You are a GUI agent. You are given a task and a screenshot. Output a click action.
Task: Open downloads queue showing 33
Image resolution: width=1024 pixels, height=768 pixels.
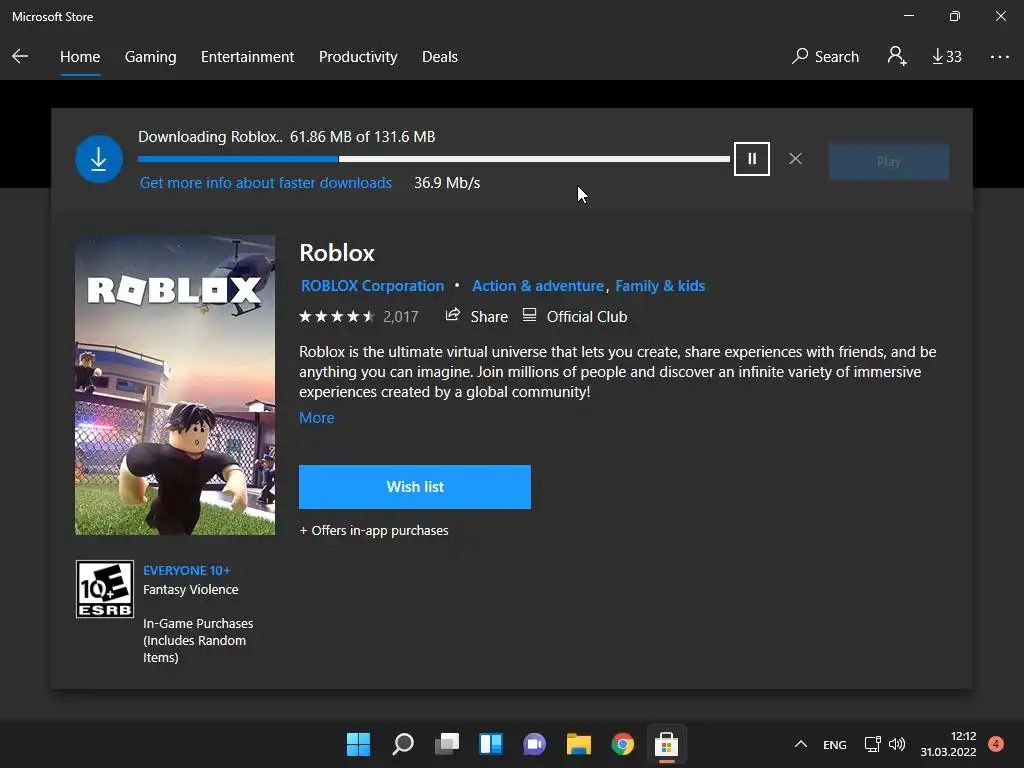pos(946,57)
